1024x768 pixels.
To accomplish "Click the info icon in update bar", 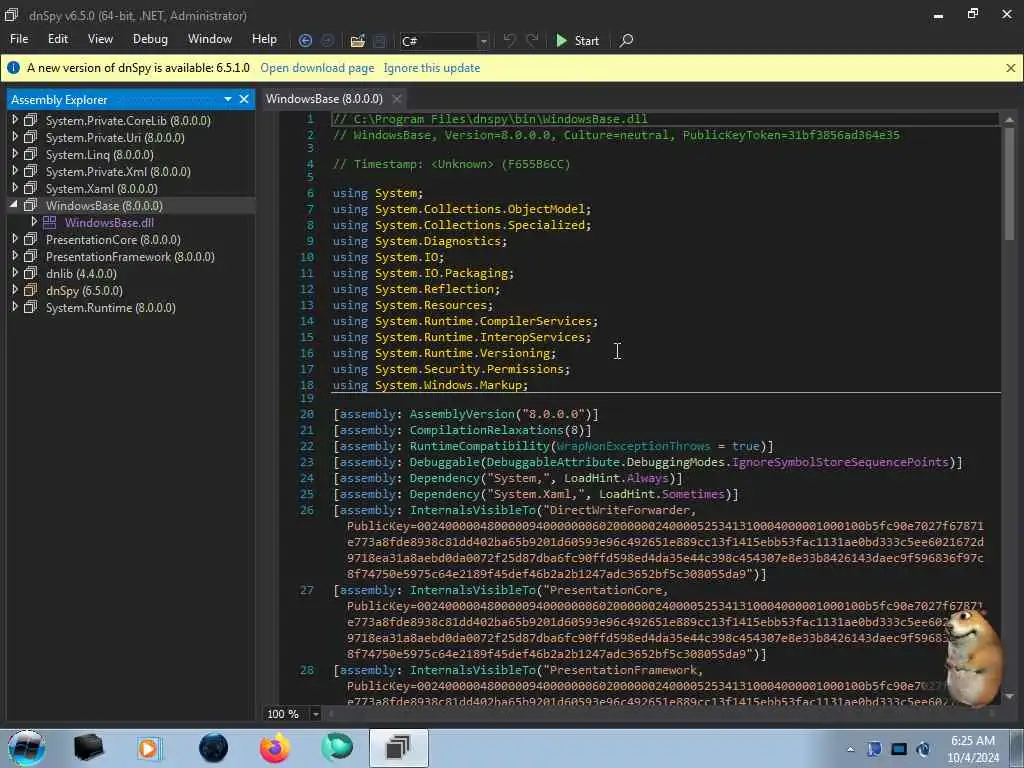I will [13, 68].
